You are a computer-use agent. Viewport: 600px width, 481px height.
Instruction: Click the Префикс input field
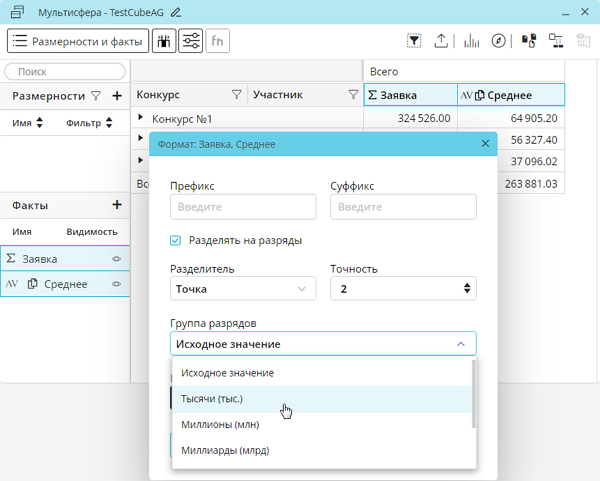[243, 207]
